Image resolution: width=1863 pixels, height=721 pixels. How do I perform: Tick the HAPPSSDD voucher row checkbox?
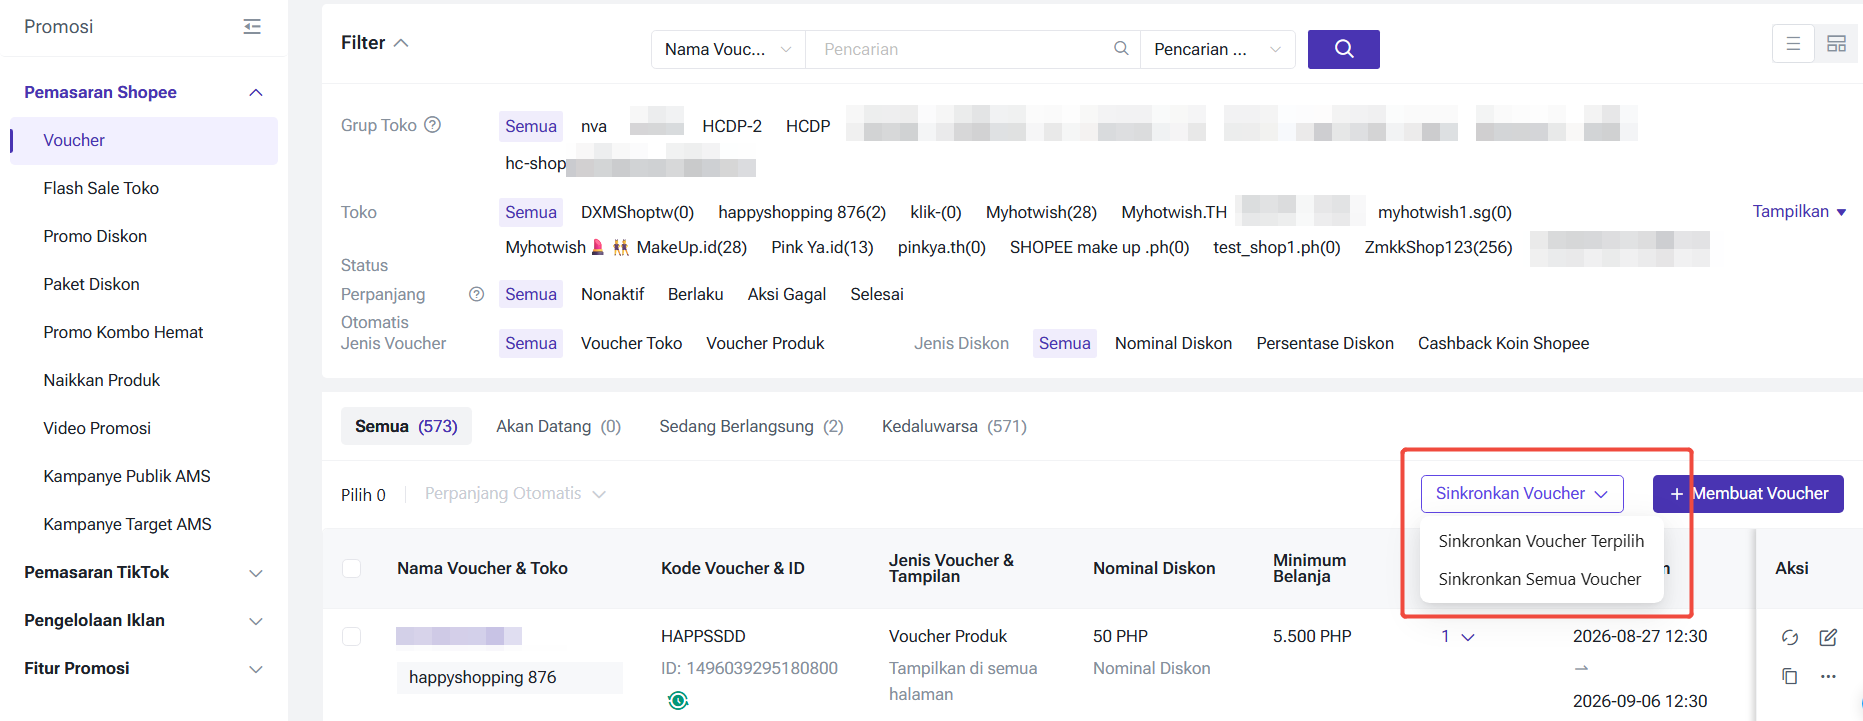point(351,636)
